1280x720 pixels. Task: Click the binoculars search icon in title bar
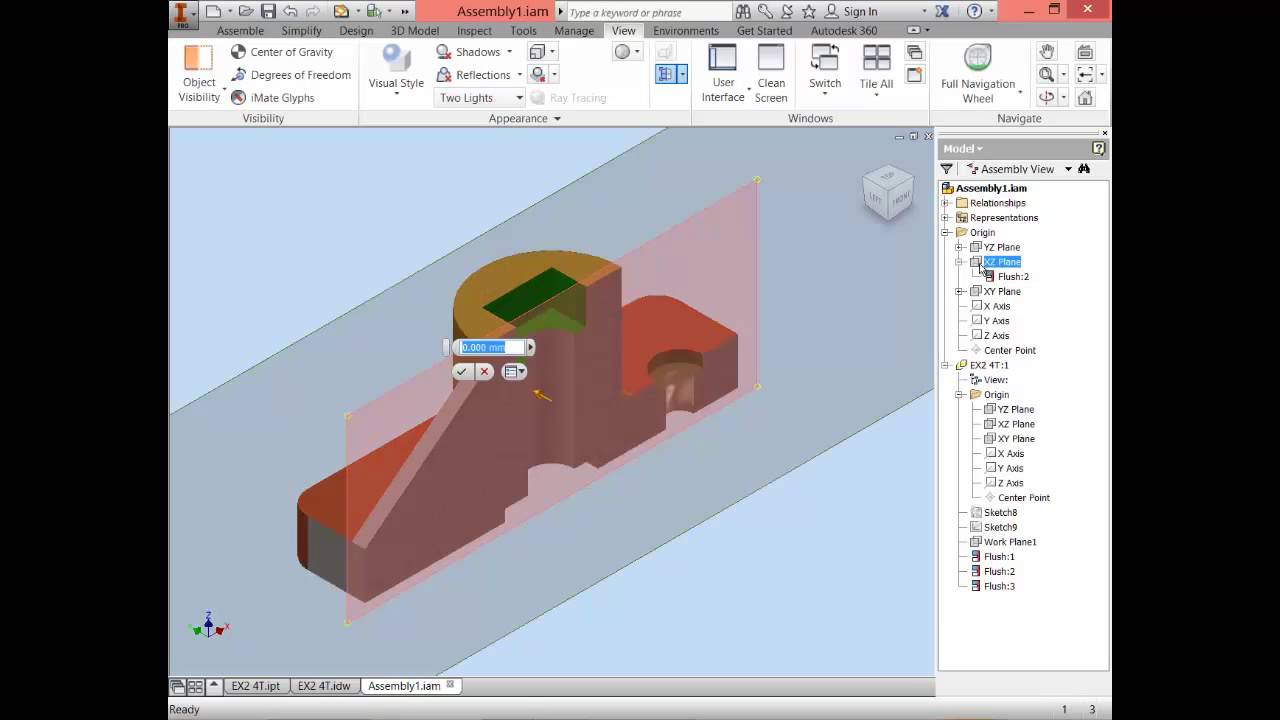(x=743, y=11)
